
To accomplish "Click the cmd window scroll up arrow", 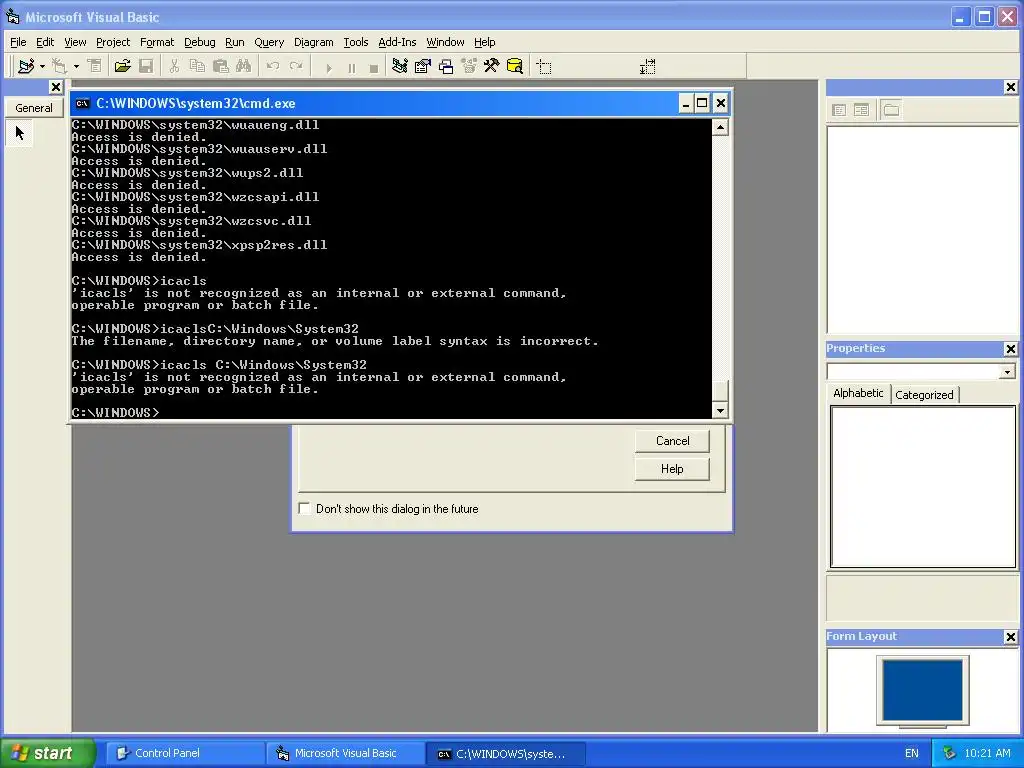I will coord(720,127).
